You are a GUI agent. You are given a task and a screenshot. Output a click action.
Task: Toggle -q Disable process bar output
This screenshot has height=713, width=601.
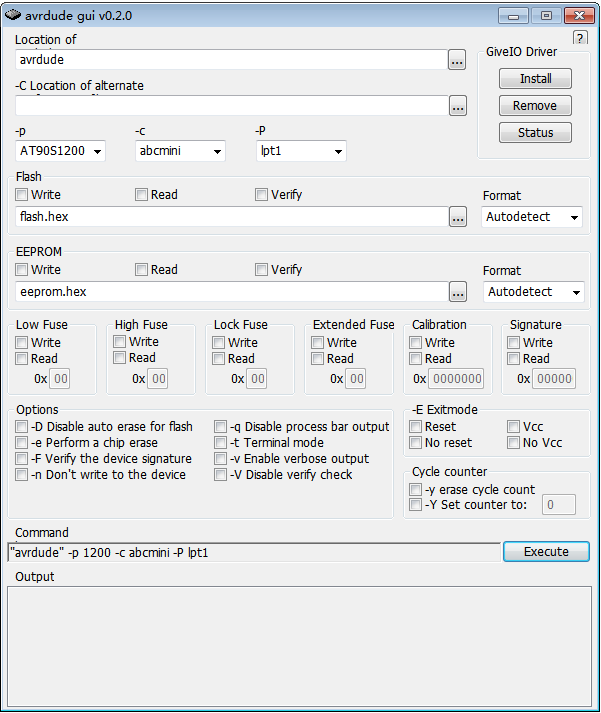click(x=220, y=427)
